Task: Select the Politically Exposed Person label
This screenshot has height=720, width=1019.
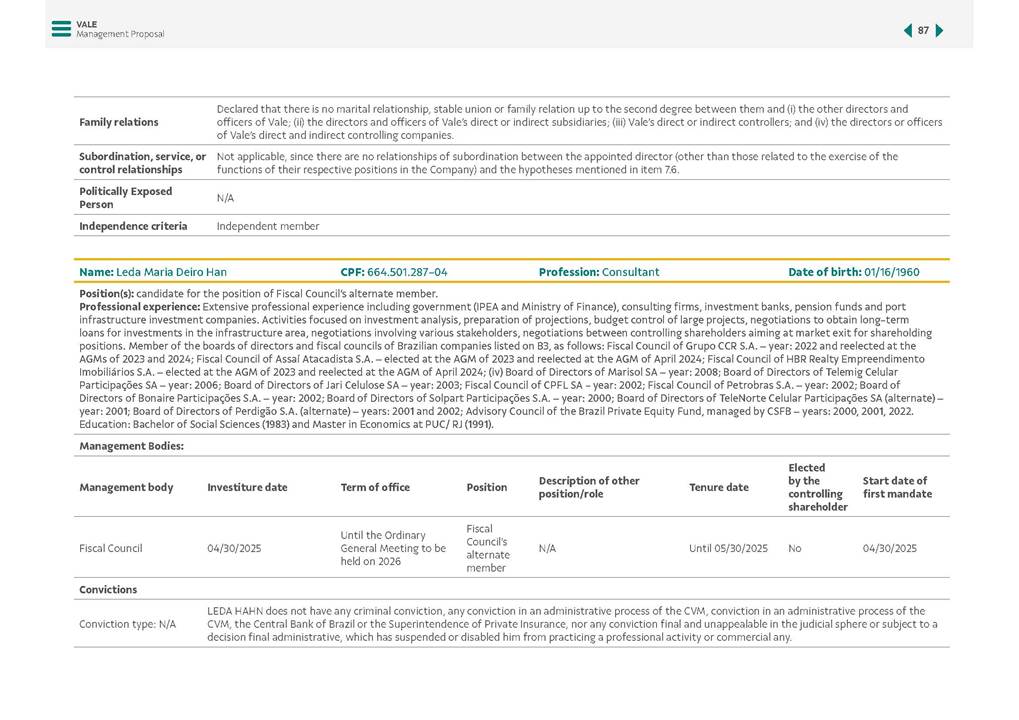Action: (126, 198)
